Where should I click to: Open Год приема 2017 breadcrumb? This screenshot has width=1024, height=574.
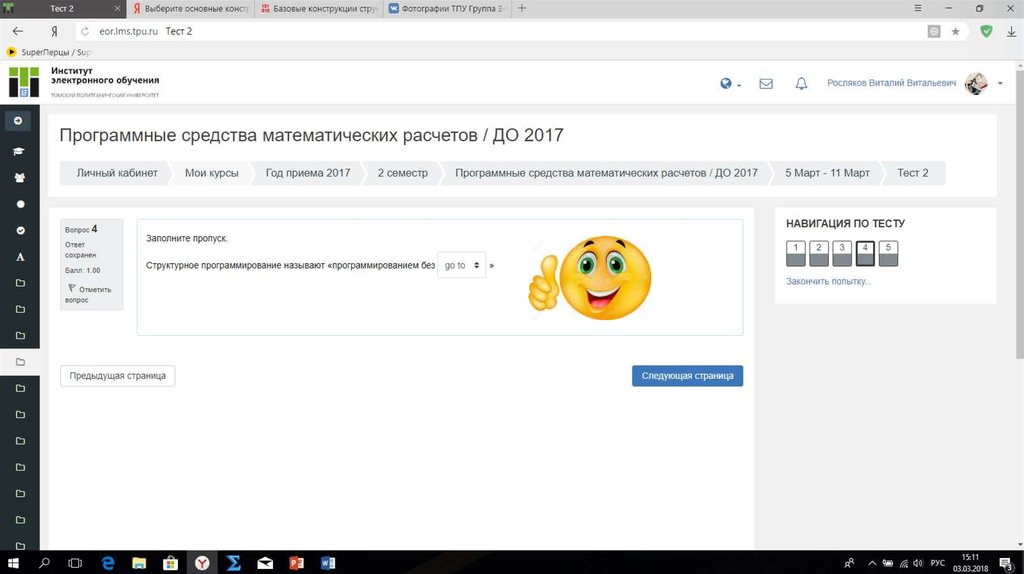pos(308,173)
